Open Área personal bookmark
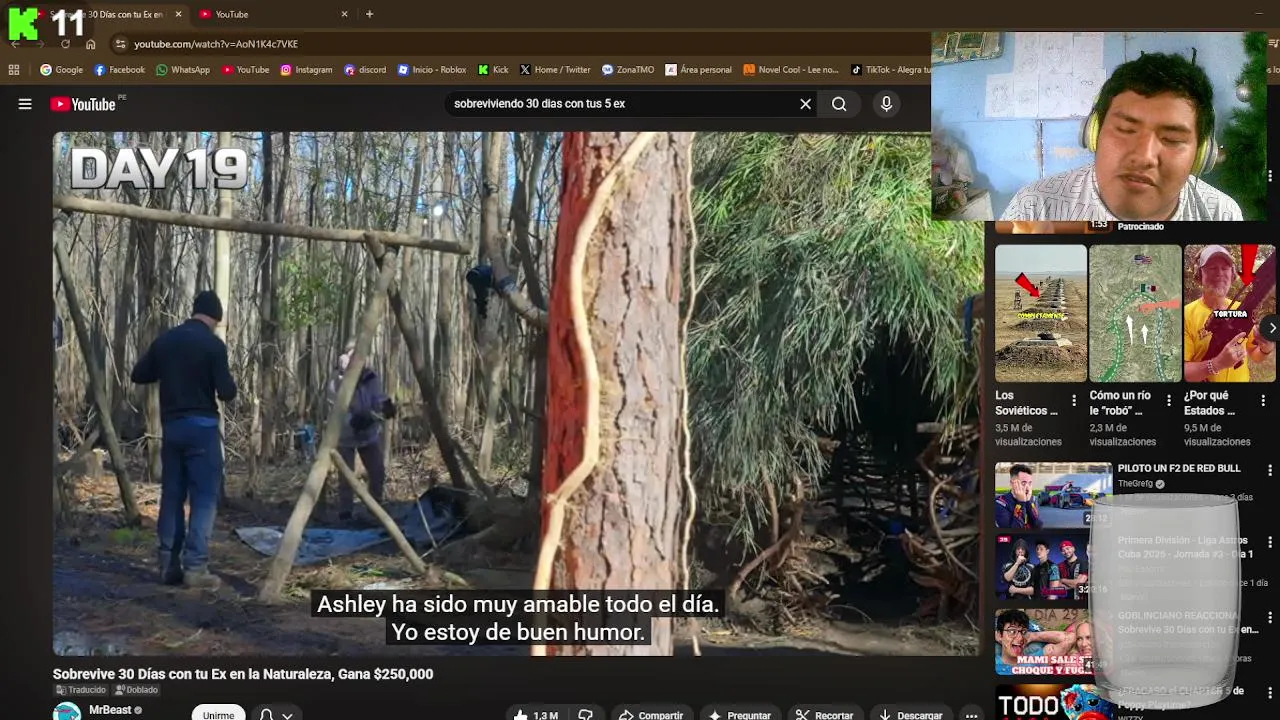 [698, 70]
